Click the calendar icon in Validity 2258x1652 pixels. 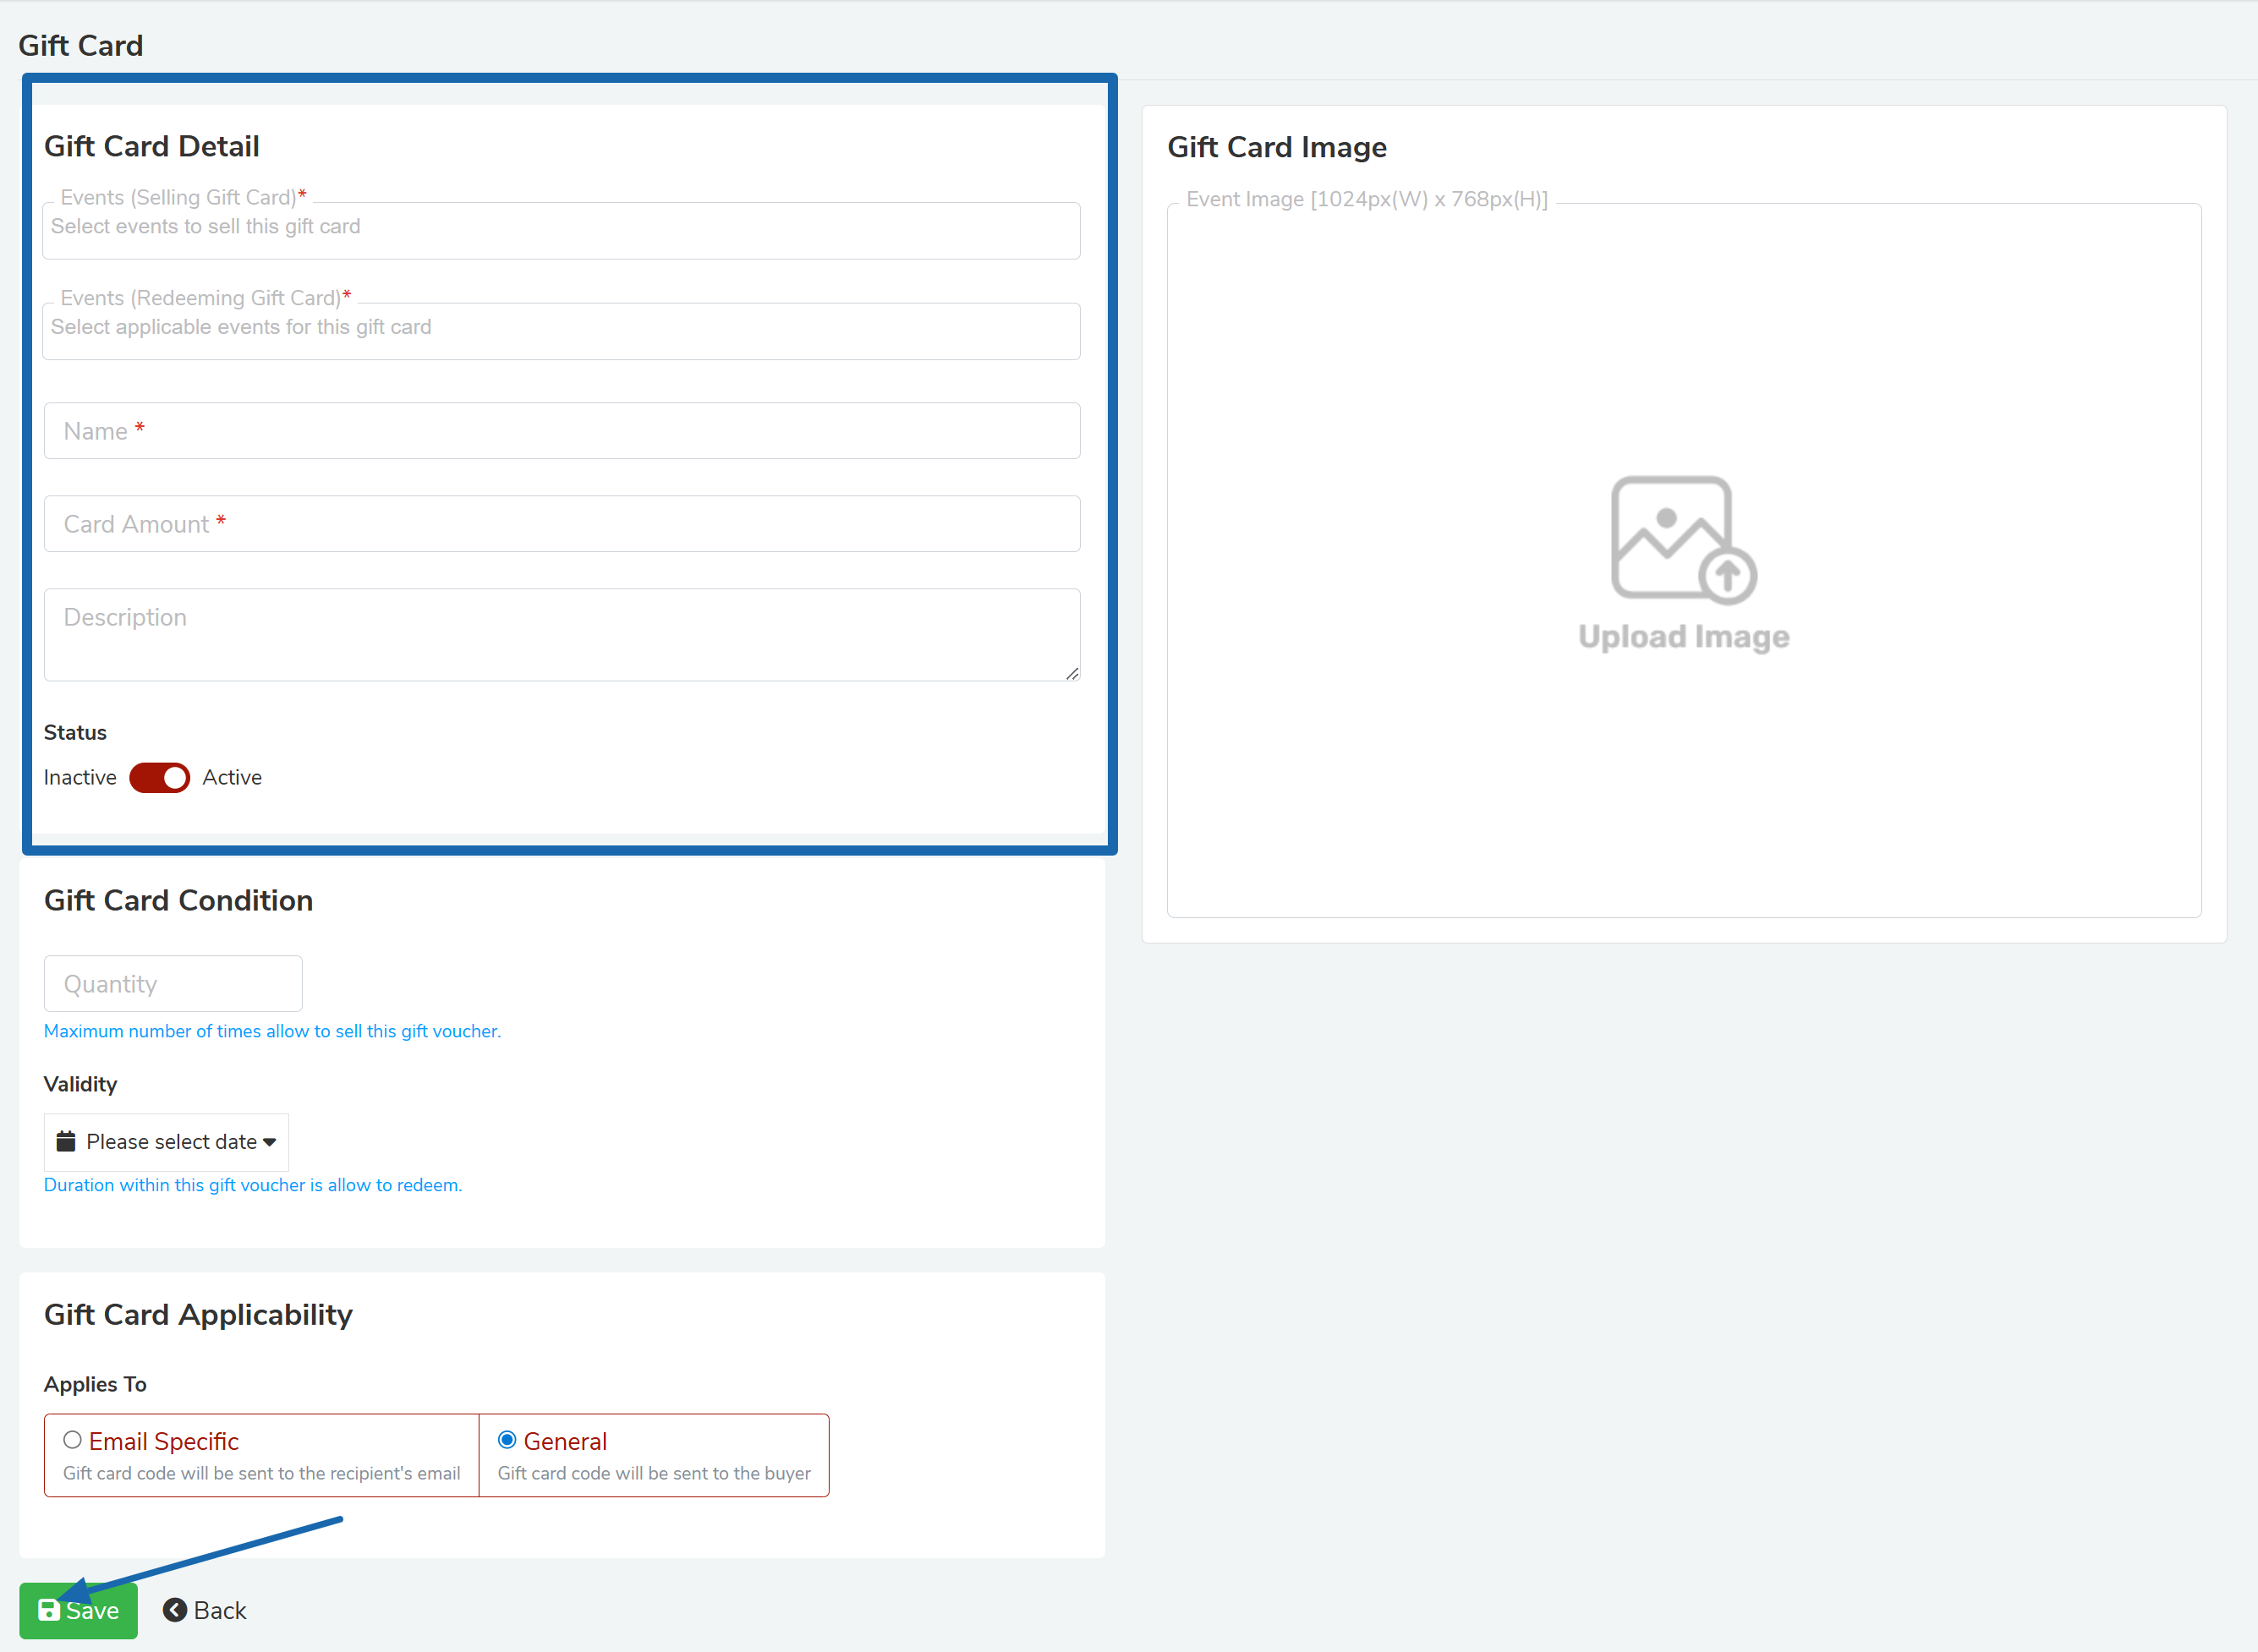tap(66, 1141)
